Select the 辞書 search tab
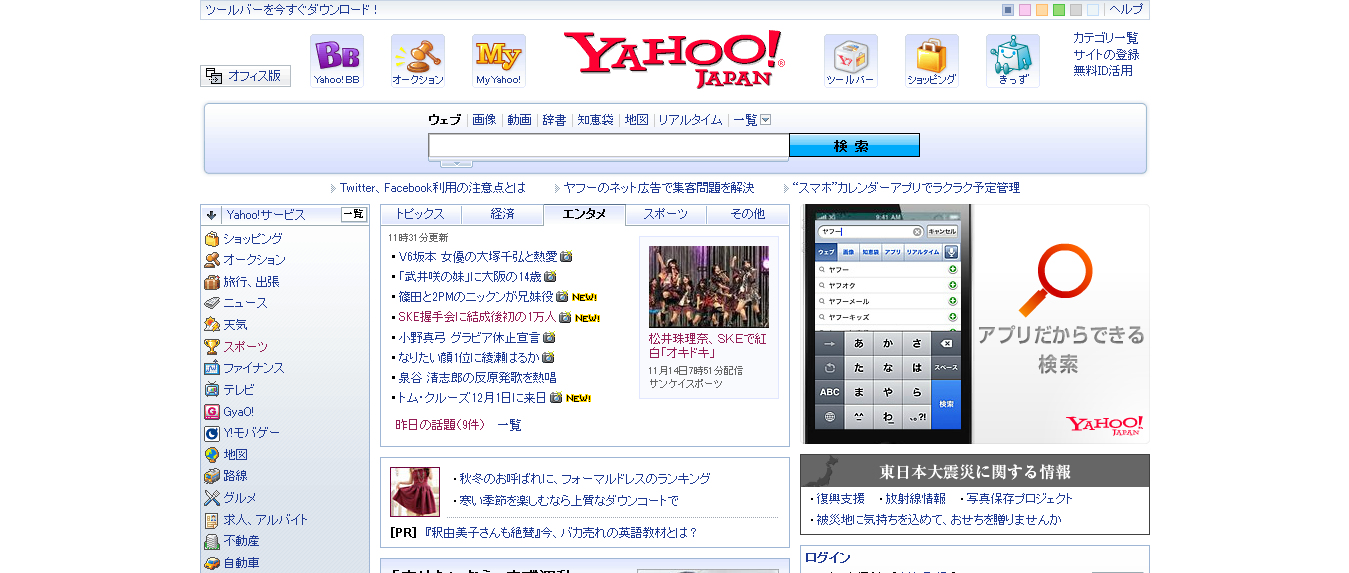1349x573 pixels. point(554,120)
